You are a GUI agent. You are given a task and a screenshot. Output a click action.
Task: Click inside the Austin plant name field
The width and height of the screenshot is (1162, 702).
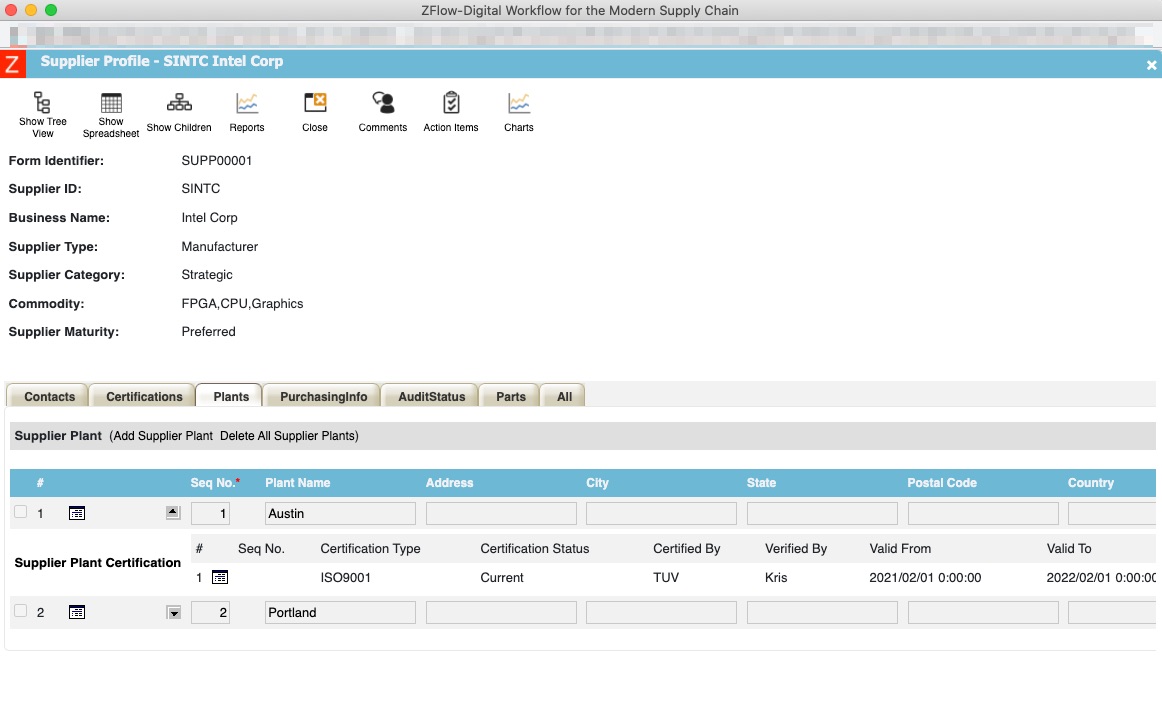click(339, 512)
